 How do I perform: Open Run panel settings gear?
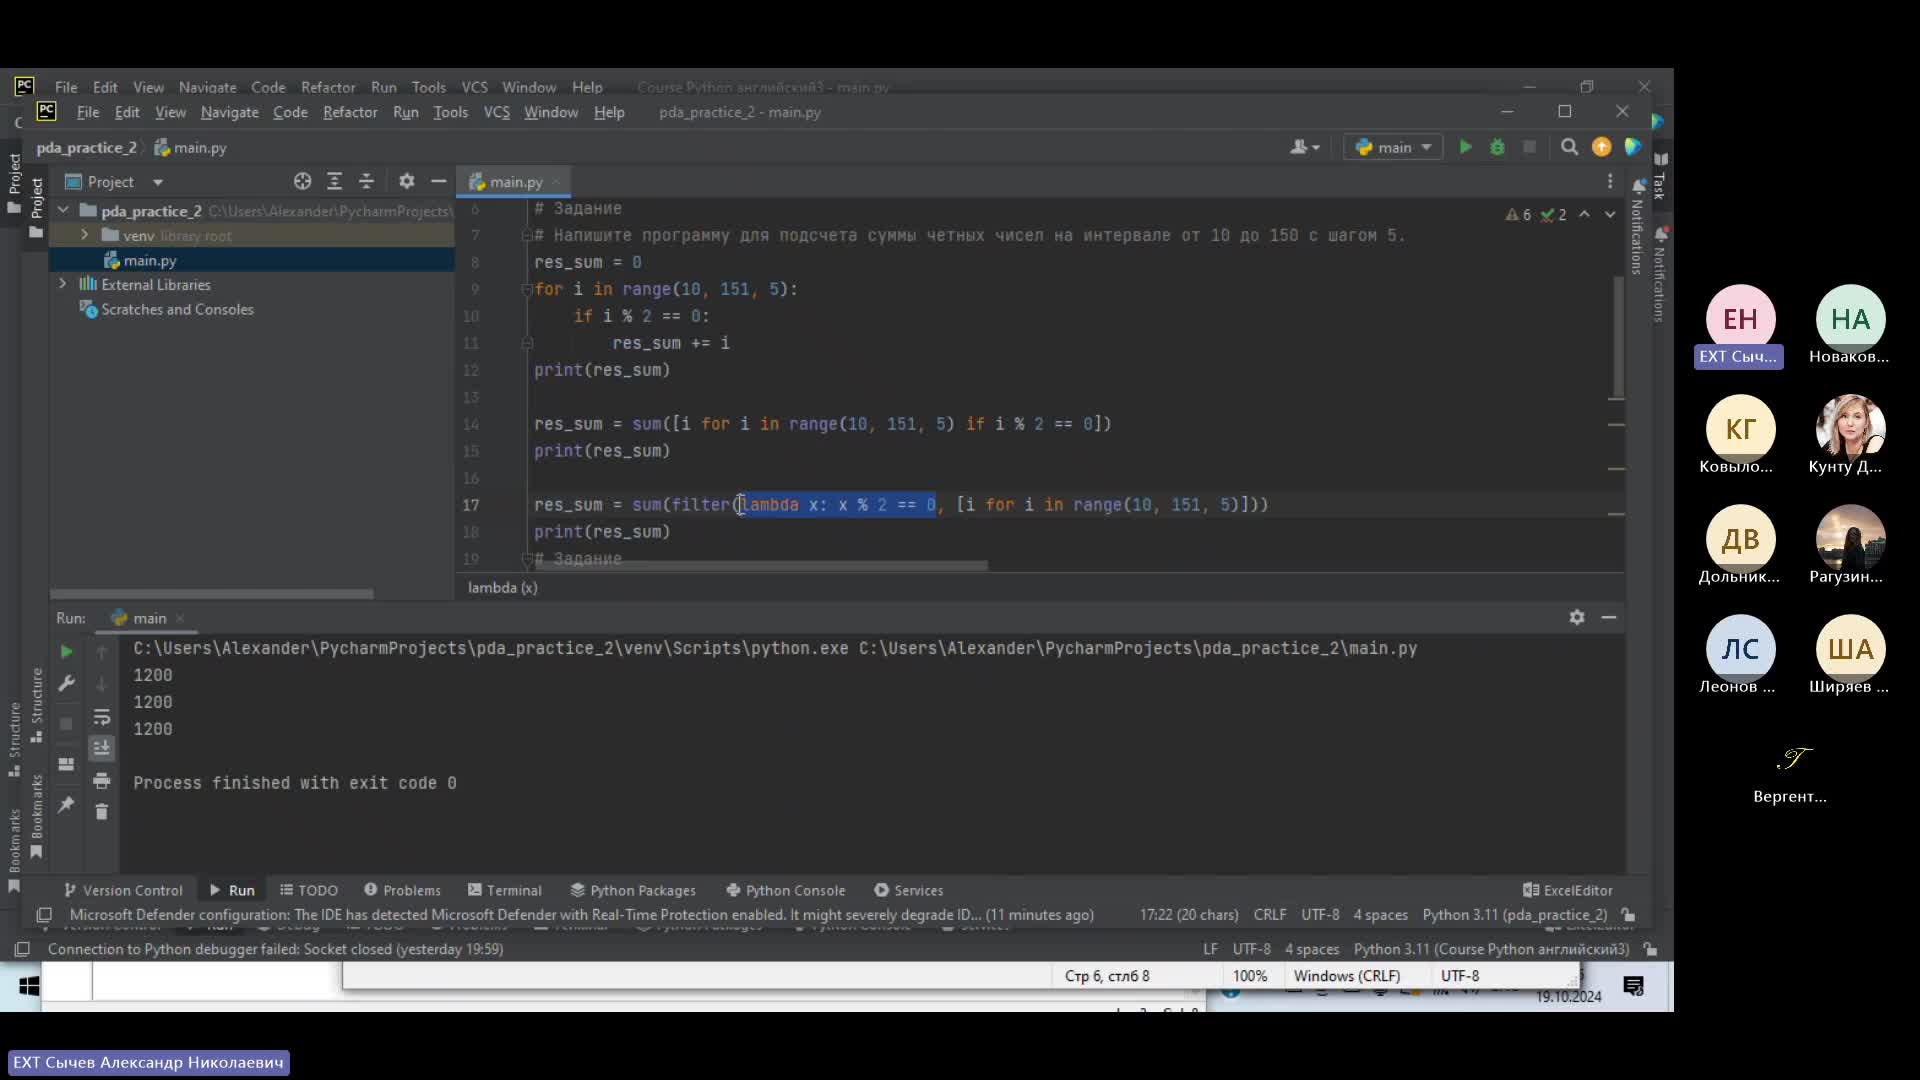coord(1577,617)
